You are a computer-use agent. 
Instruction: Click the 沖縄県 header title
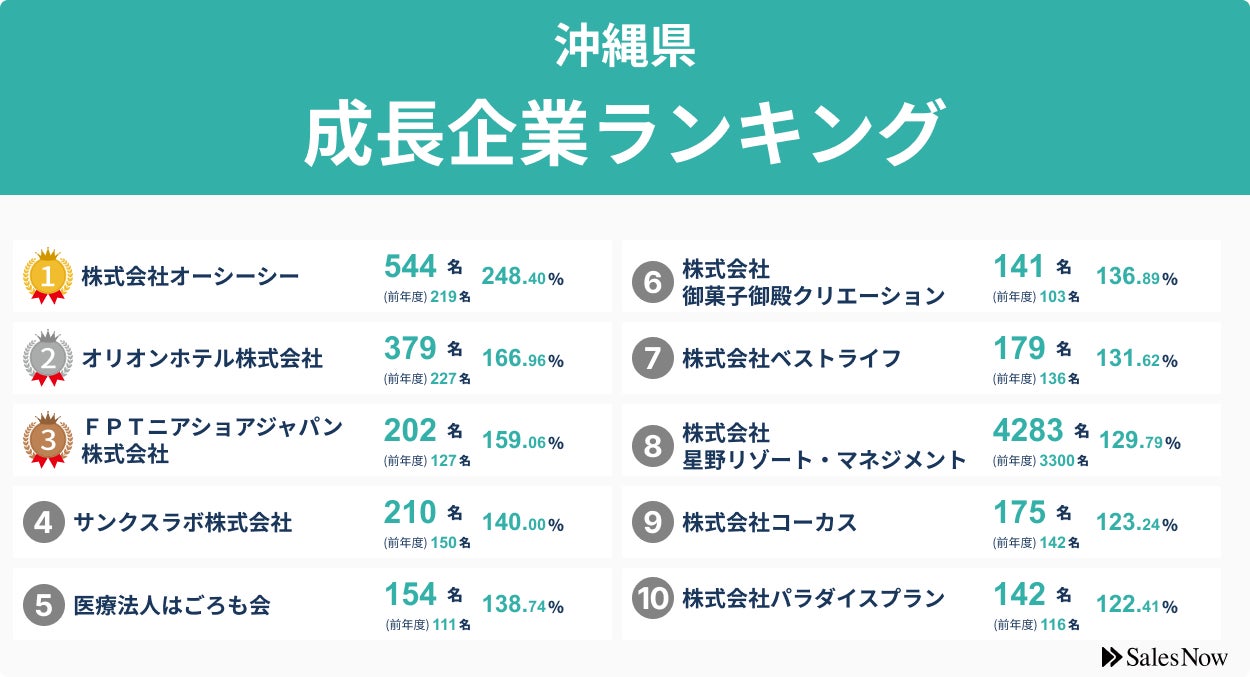tap(625, 47)
